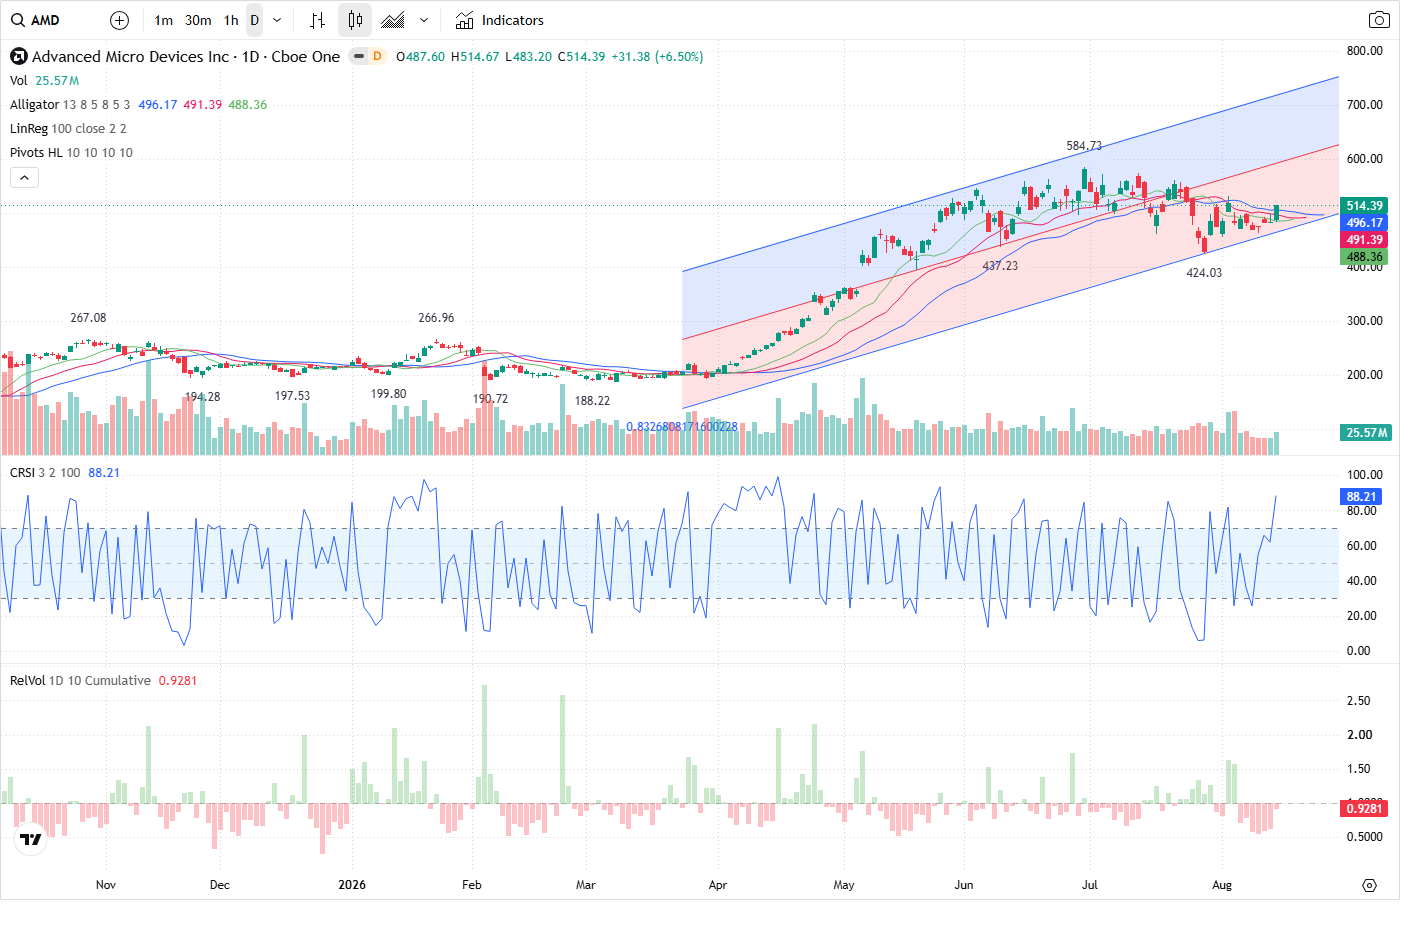
Task: Click the red 491.39 label on the price axis
Action: (1364, 240)
